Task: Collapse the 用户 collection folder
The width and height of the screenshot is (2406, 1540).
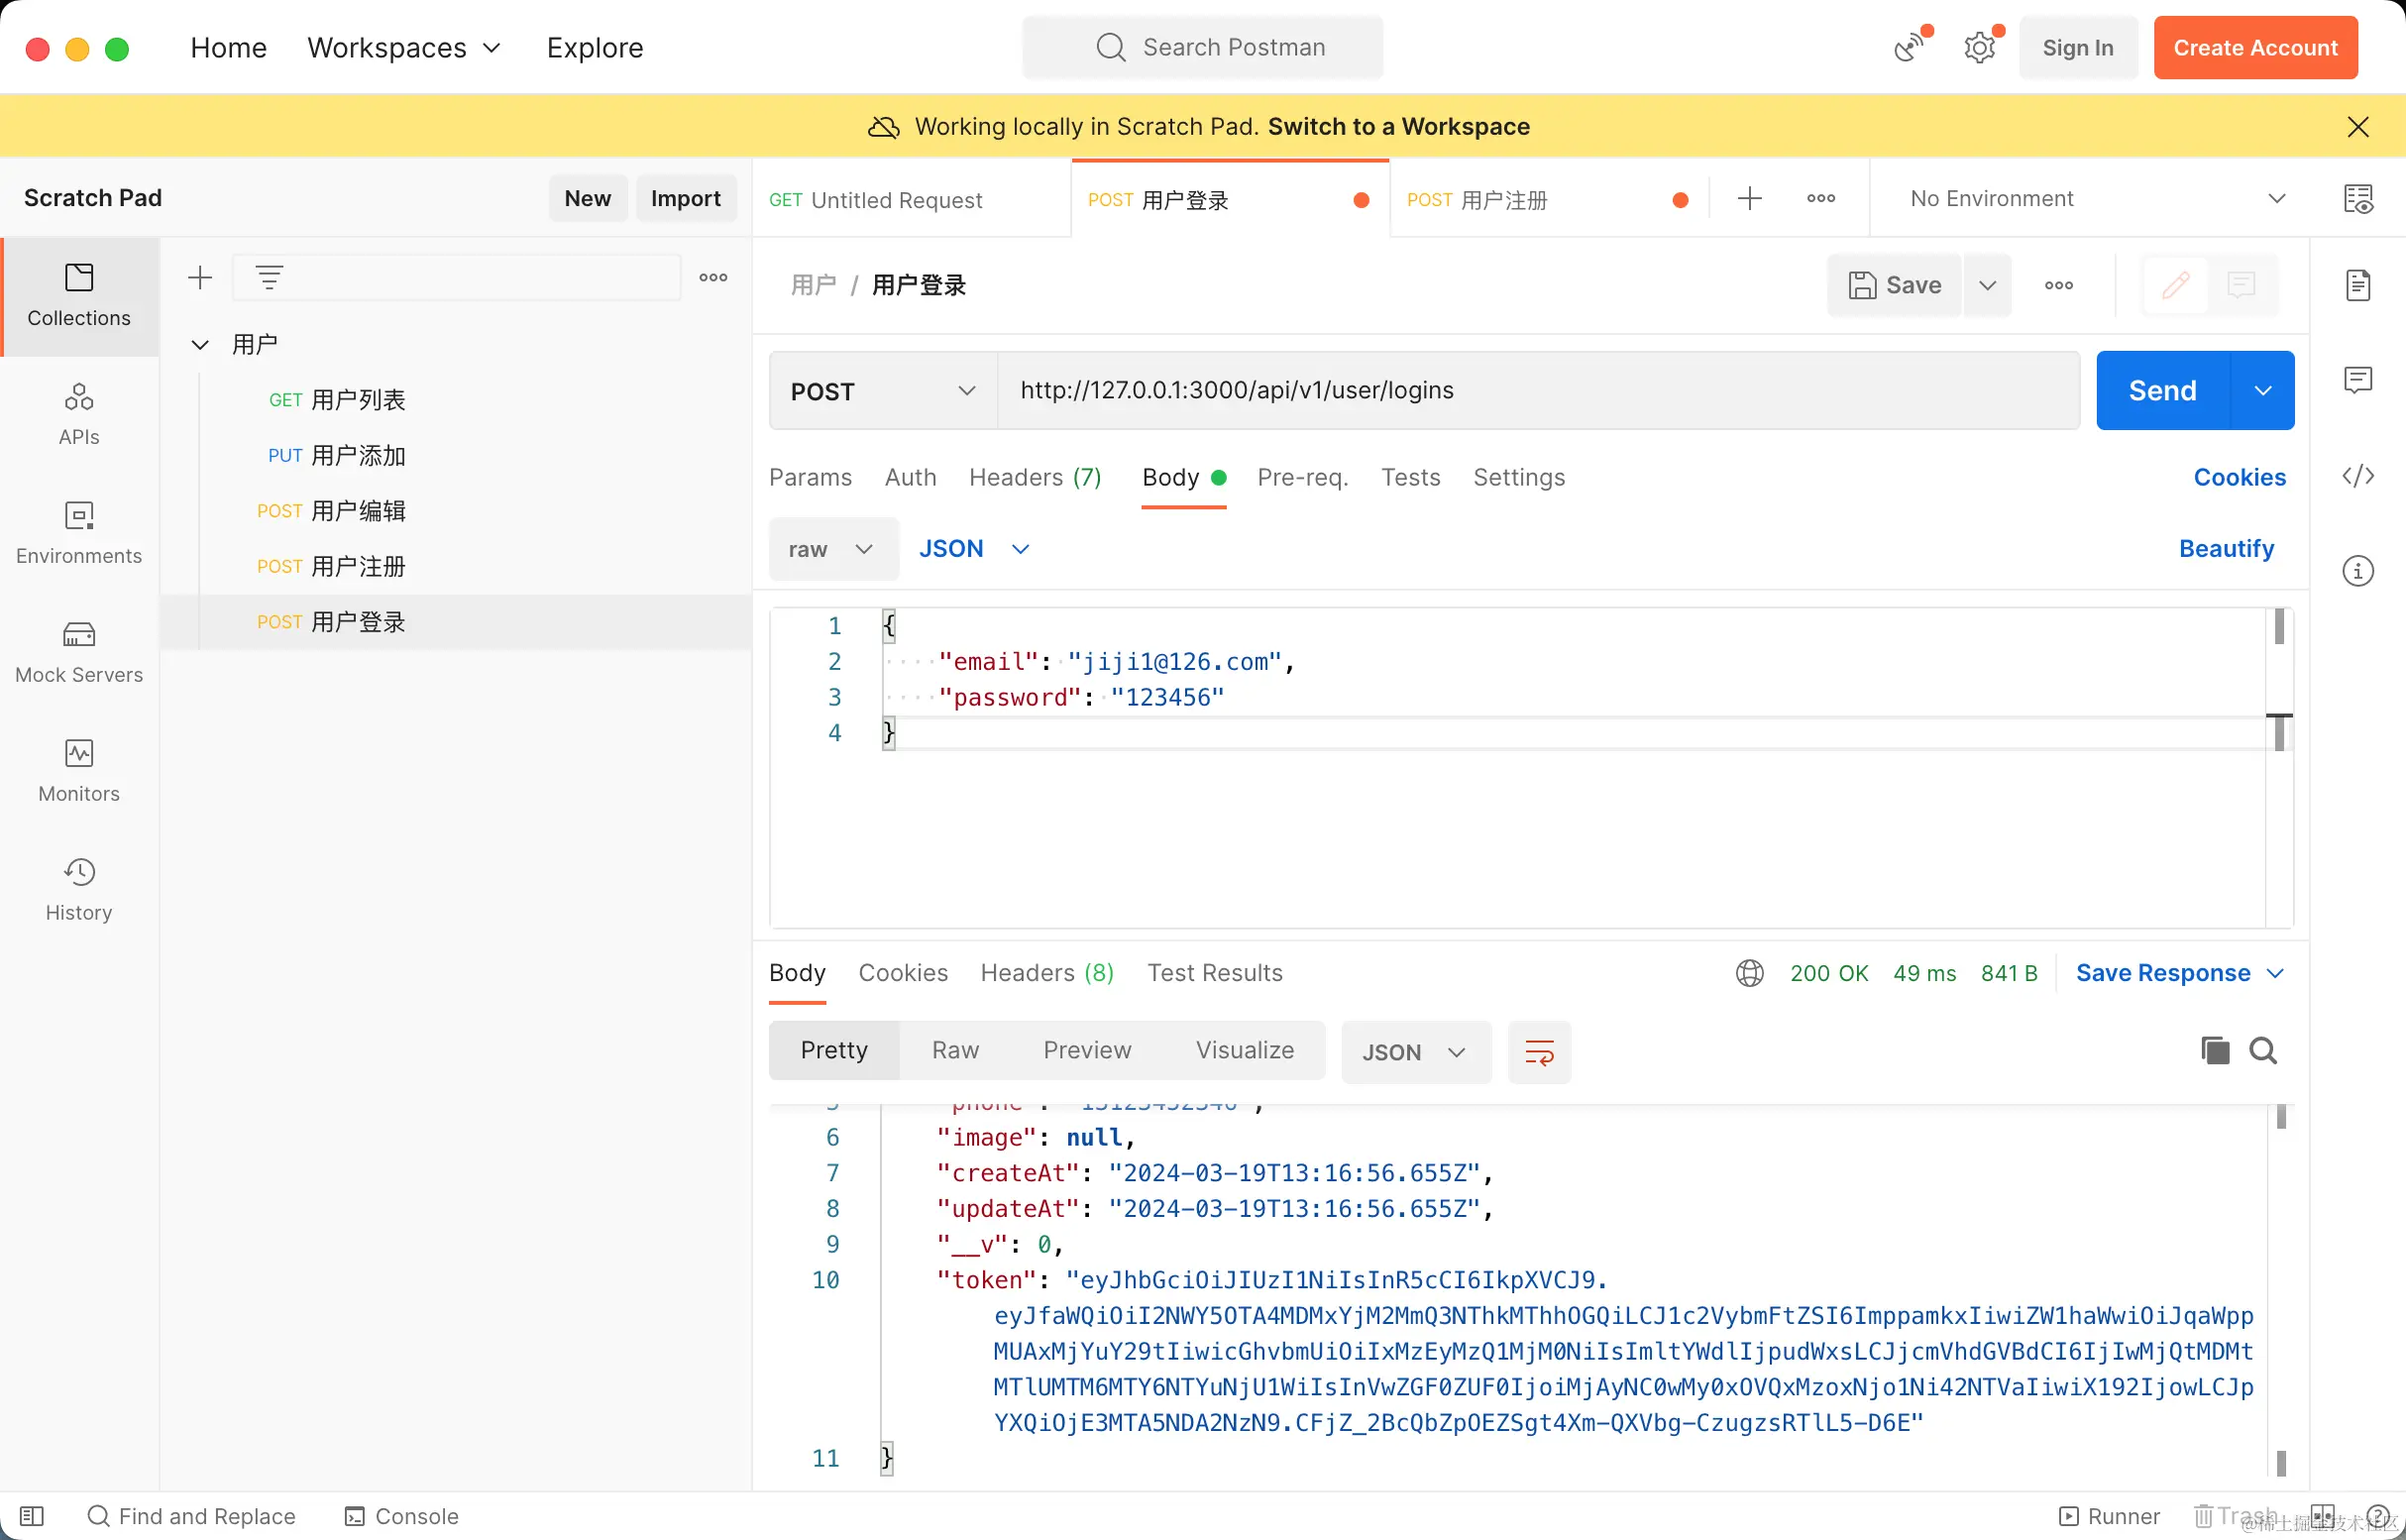Action: pyautogui.click(x=200, y=345)
